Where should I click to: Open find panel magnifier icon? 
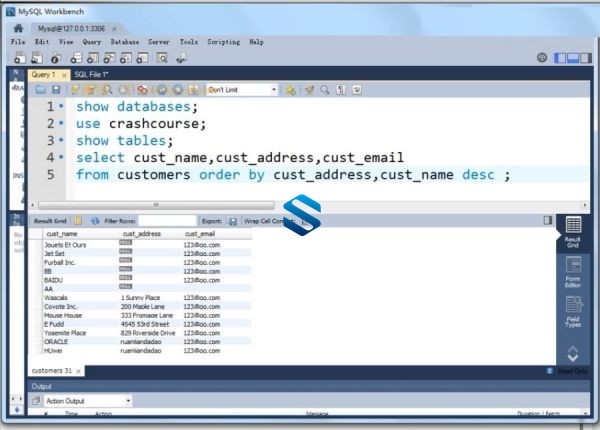[325, 90]
